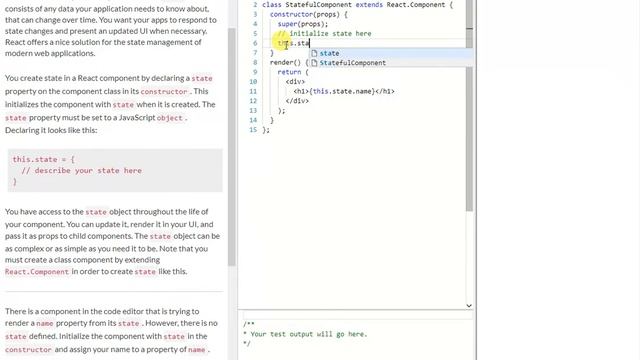The image size is (640, 360).
Task: Click the 'super(props);' line in editor
Action: pos(302,24)
